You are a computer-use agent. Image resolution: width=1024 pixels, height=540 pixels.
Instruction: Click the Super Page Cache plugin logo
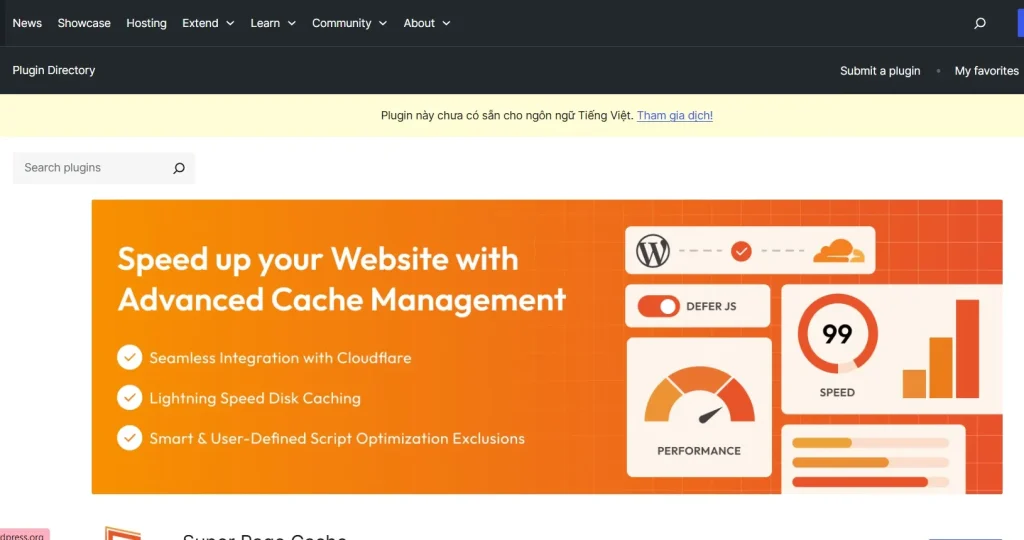[123, 533]
